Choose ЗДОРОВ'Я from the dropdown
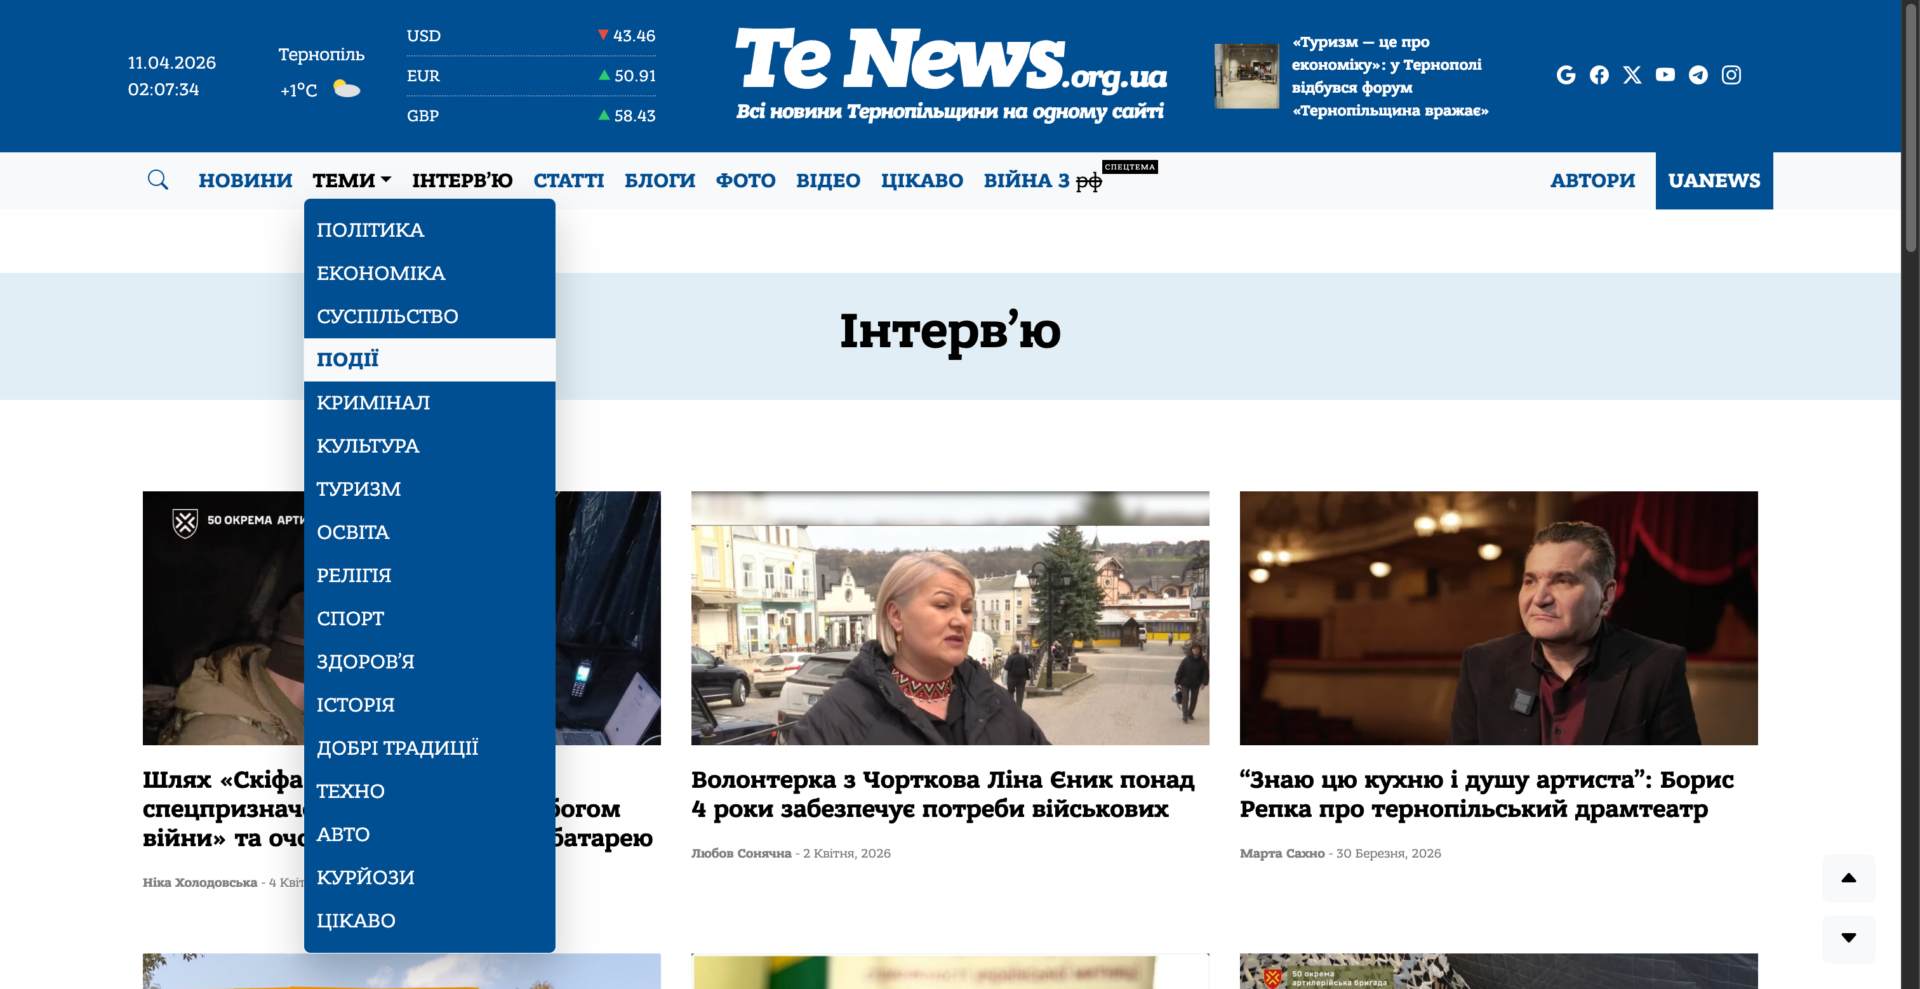Image resolution: width=1920 pixels, height=989 pixels. [429, 661]
